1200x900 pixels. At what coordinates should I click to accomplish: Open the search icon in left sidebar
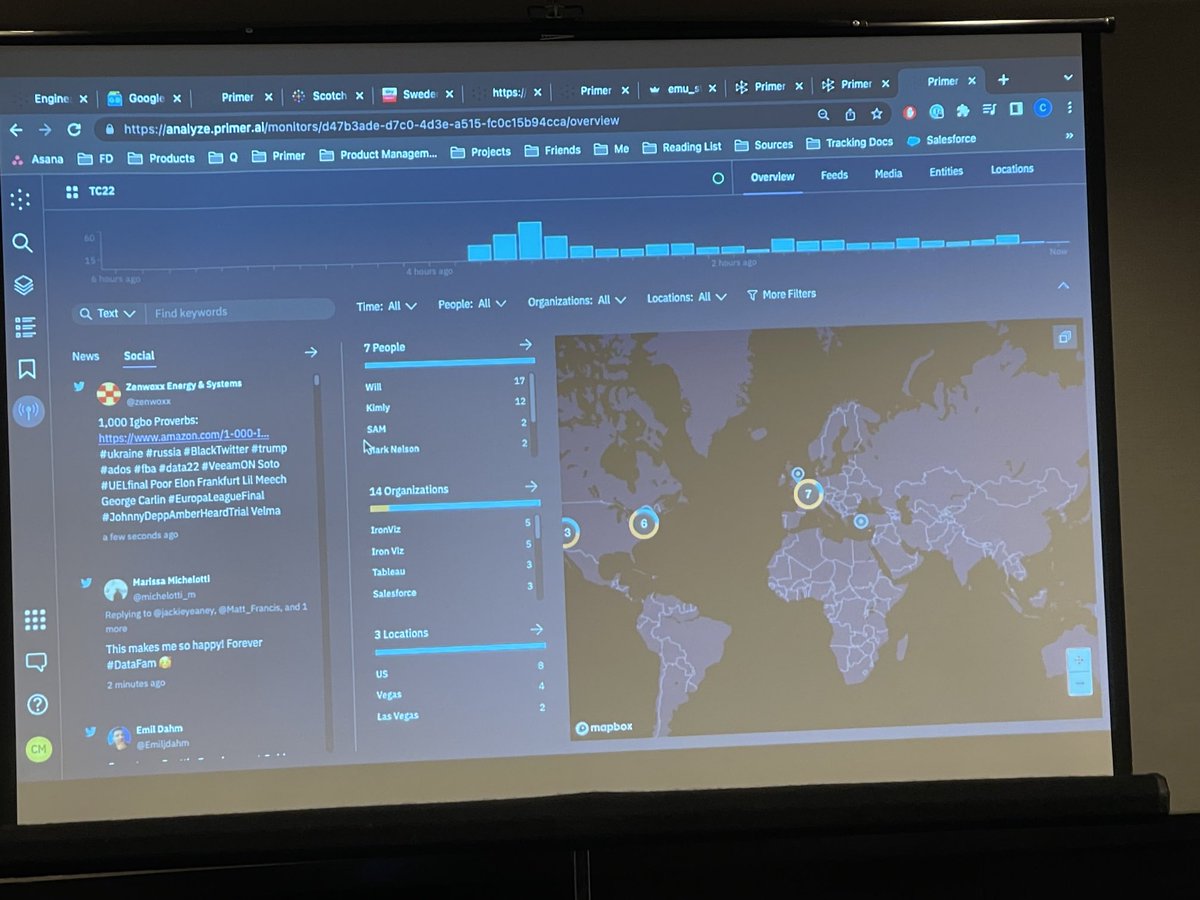click(x=22, y=243)
